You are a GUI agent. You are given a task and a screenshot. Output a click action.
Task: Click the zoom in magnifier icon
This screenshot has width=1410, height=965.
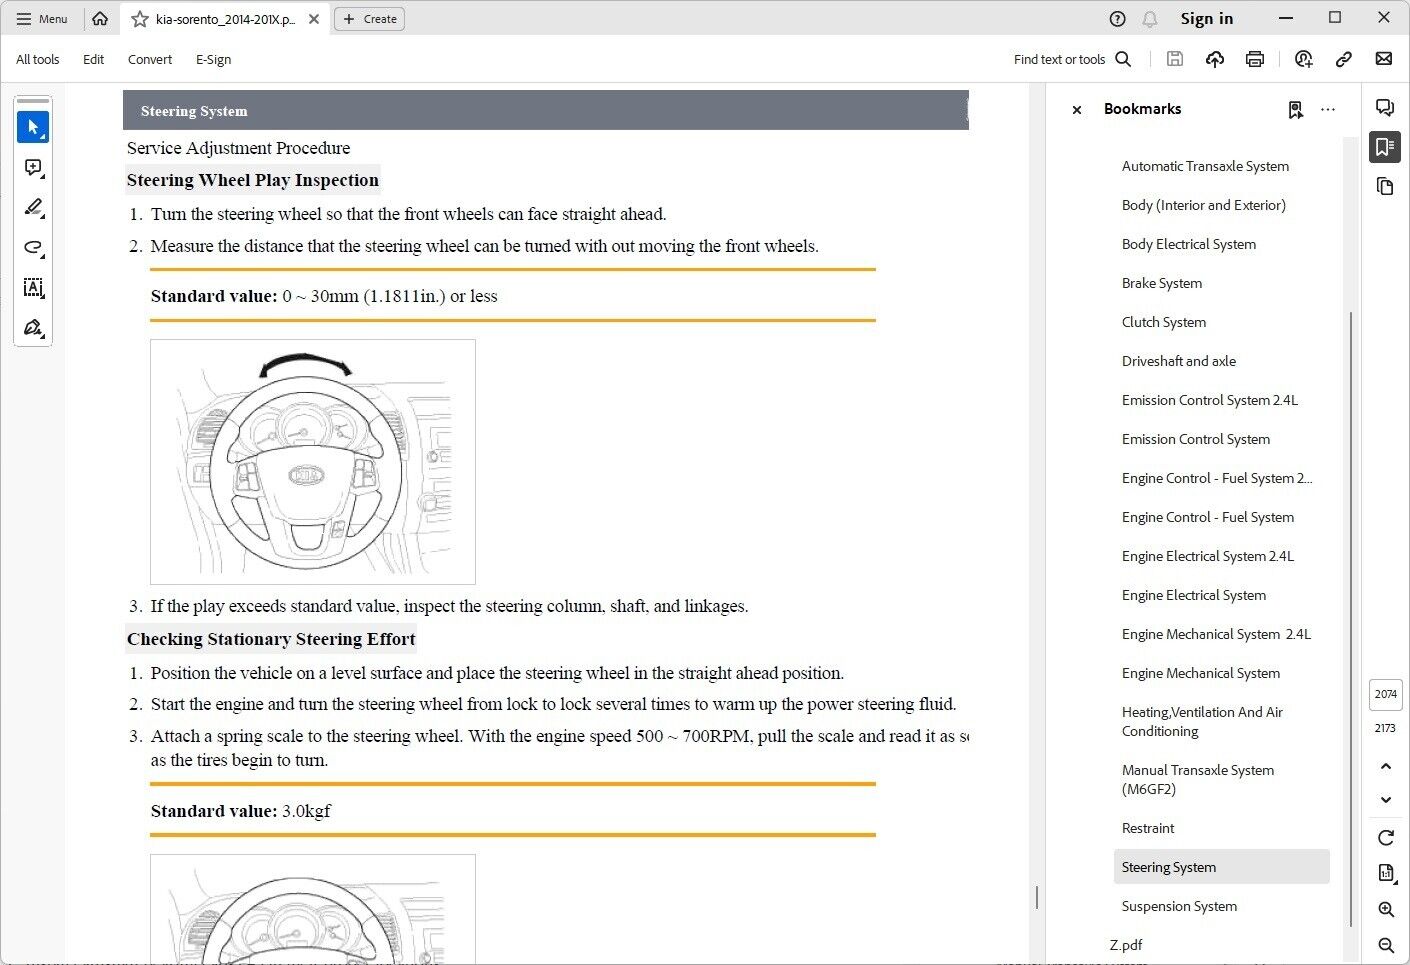click(1386, 909)
